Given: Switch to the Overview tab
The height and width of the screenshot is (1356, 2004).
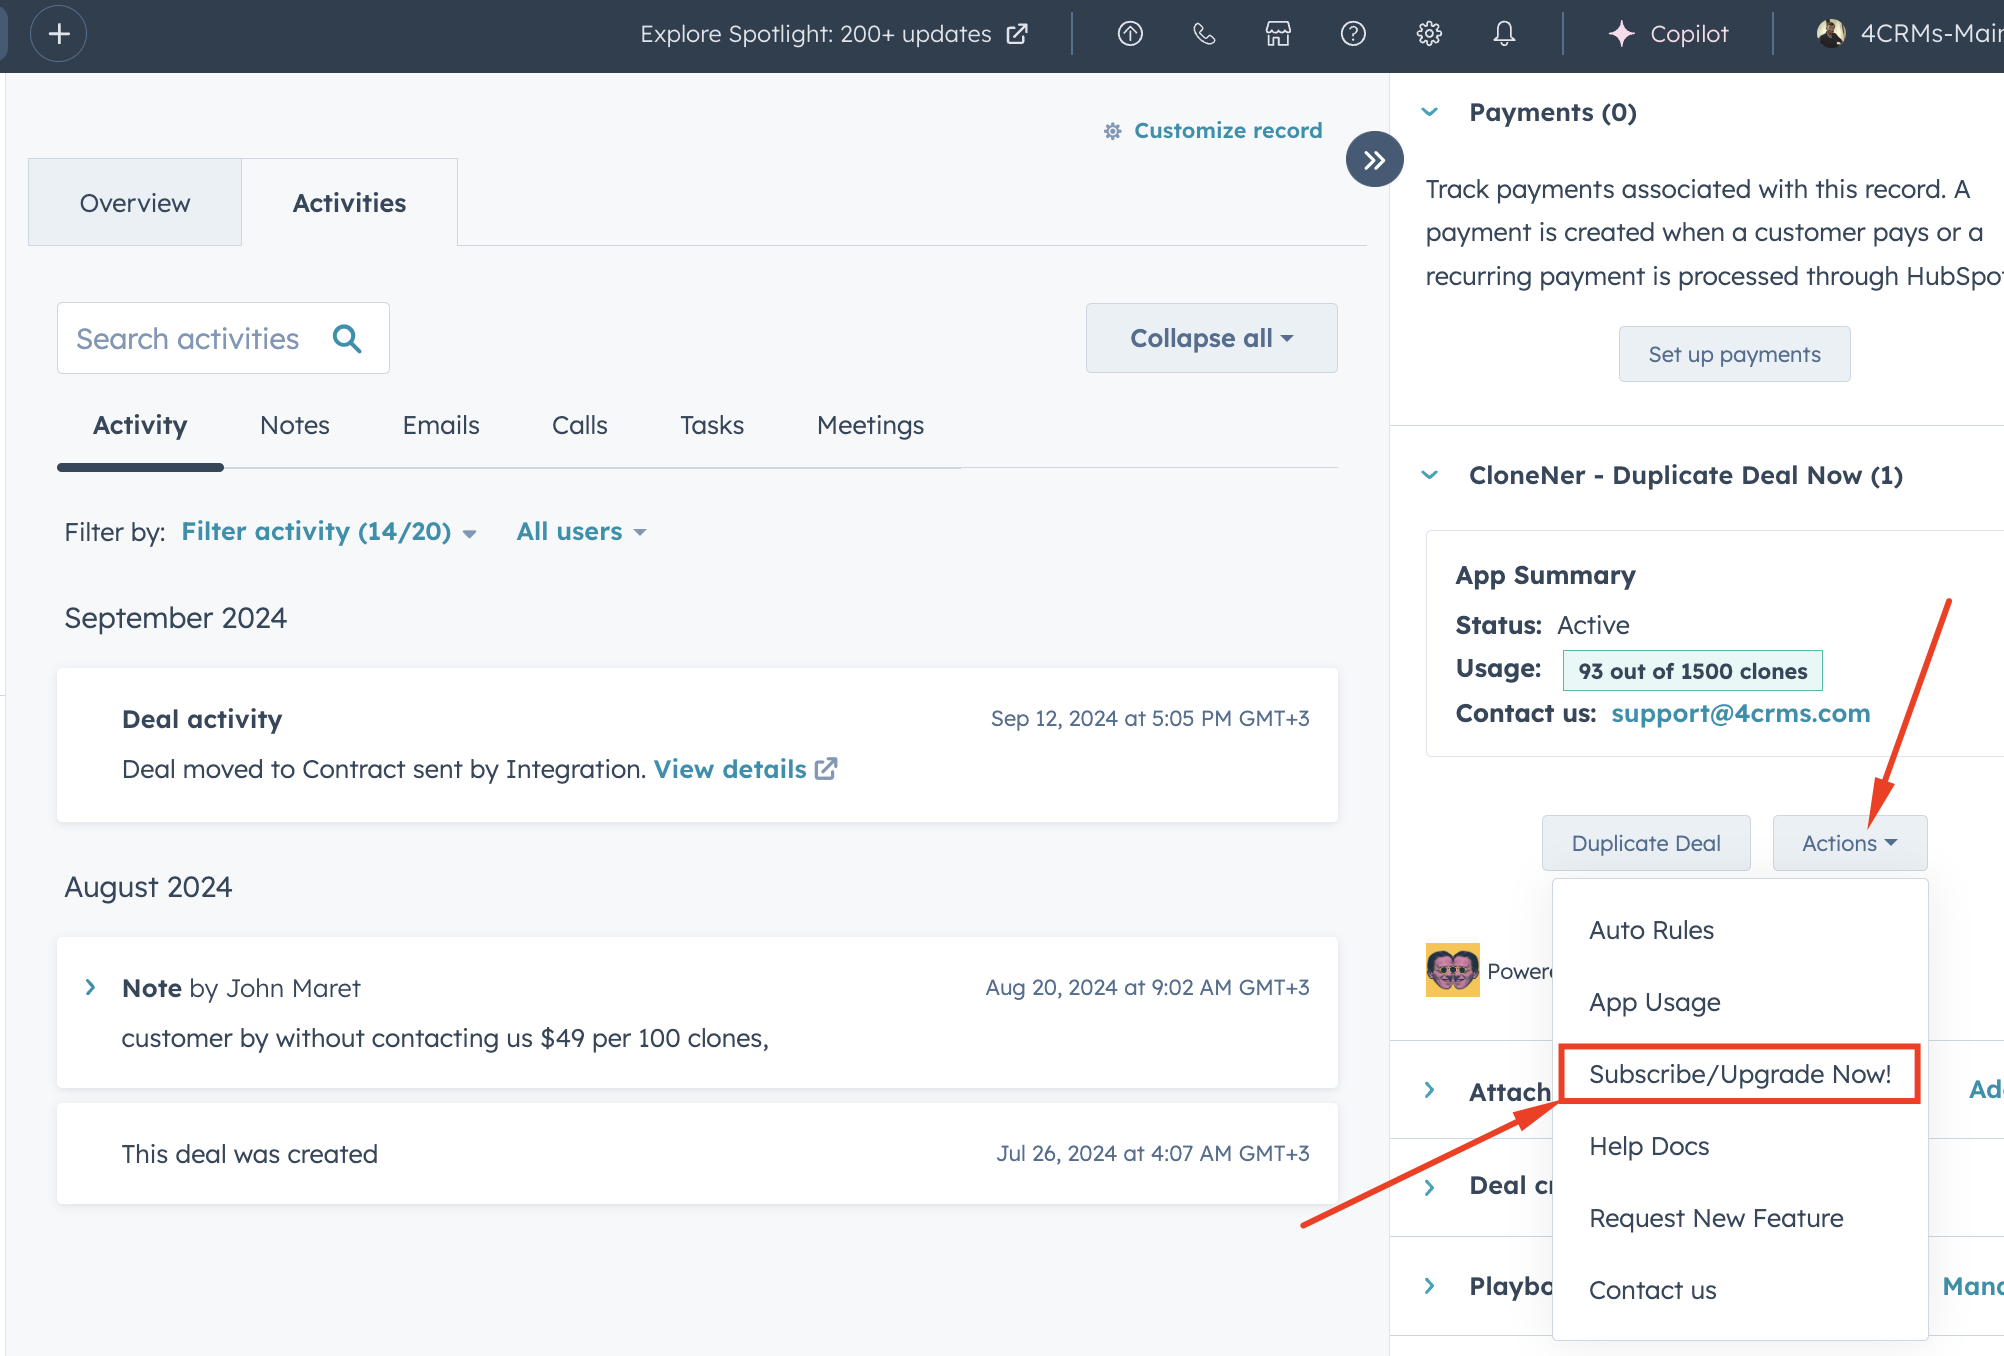Looking at the screenshot, I should tap(135, 203).
